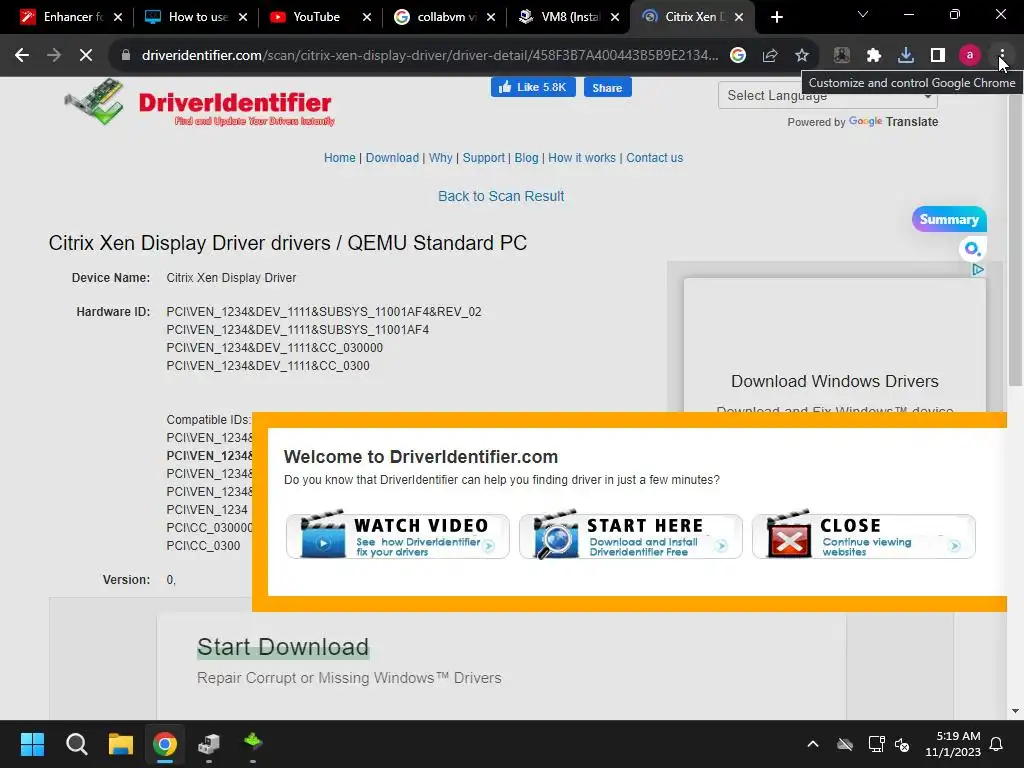The height and width of the screenshot is (768, 1024).
Task: Toggle the browser side panel
Action: [x=938, y=56]
